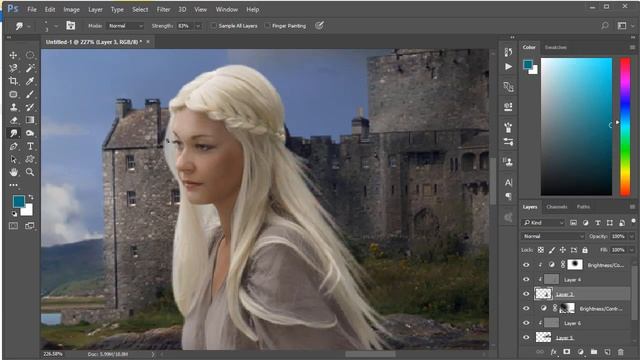Open the Image menu

[x=71, y=9]
